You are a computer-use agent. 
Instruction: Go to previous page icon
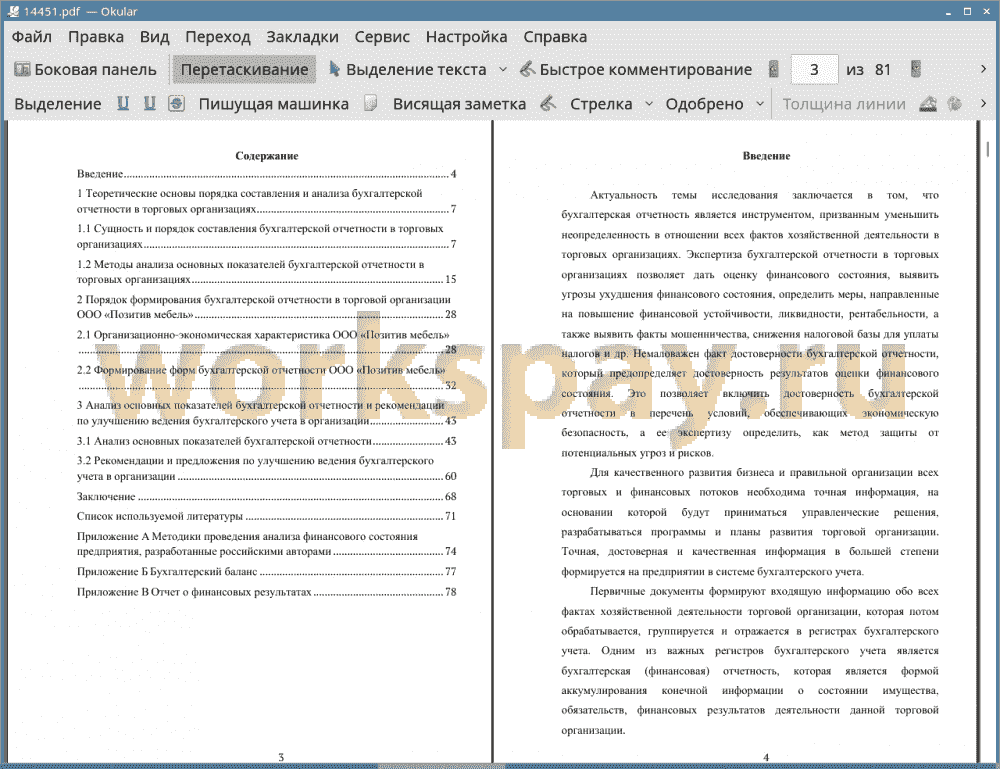774,70
